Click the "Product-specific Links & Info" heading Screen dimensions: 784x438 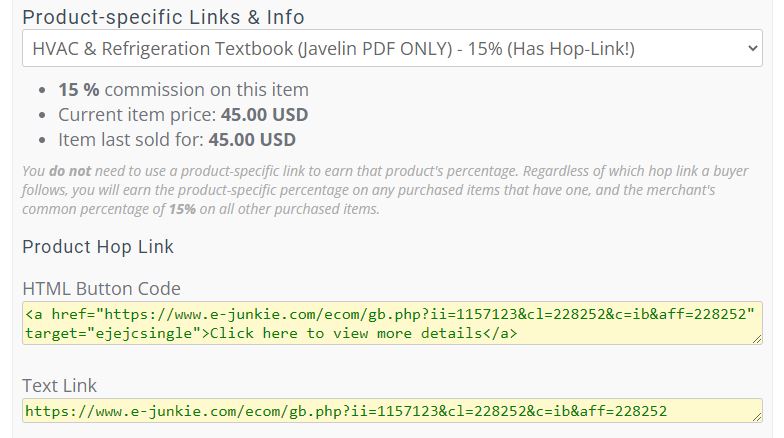(164, 17)
